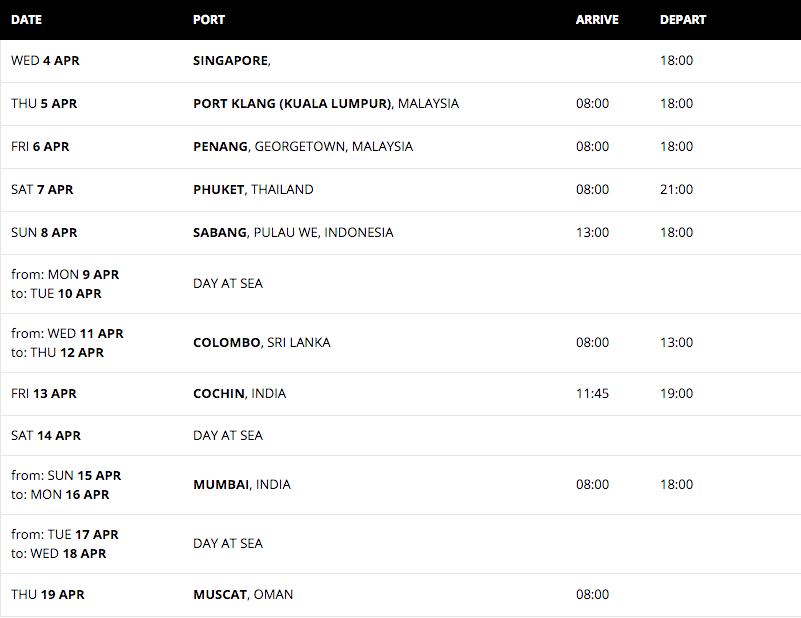Click the DEPART column header
The image size is (801, 618).
pos(682,20)
